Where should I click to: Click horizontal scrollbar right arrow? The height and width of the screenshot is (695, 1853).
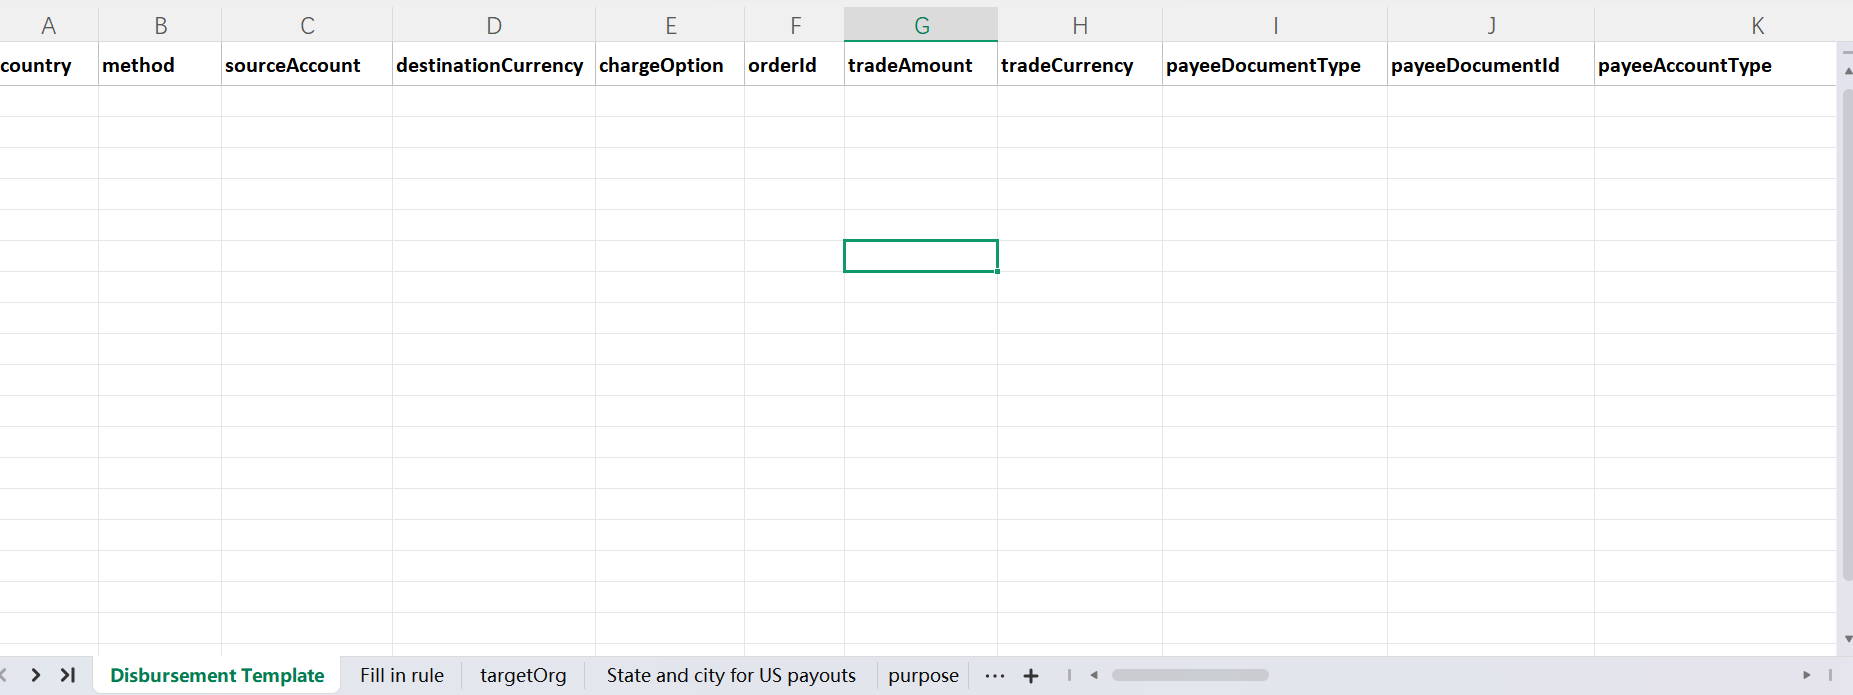pyautogui.click(x=1806, y=675)
